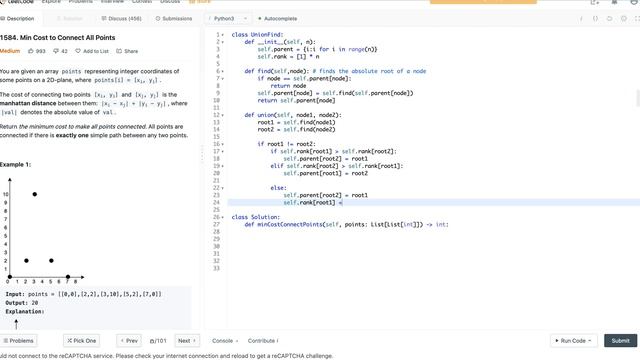The height and width of the screenshot is (360, 640).
Task: Click the Contribute link
Action: (263, 341)
